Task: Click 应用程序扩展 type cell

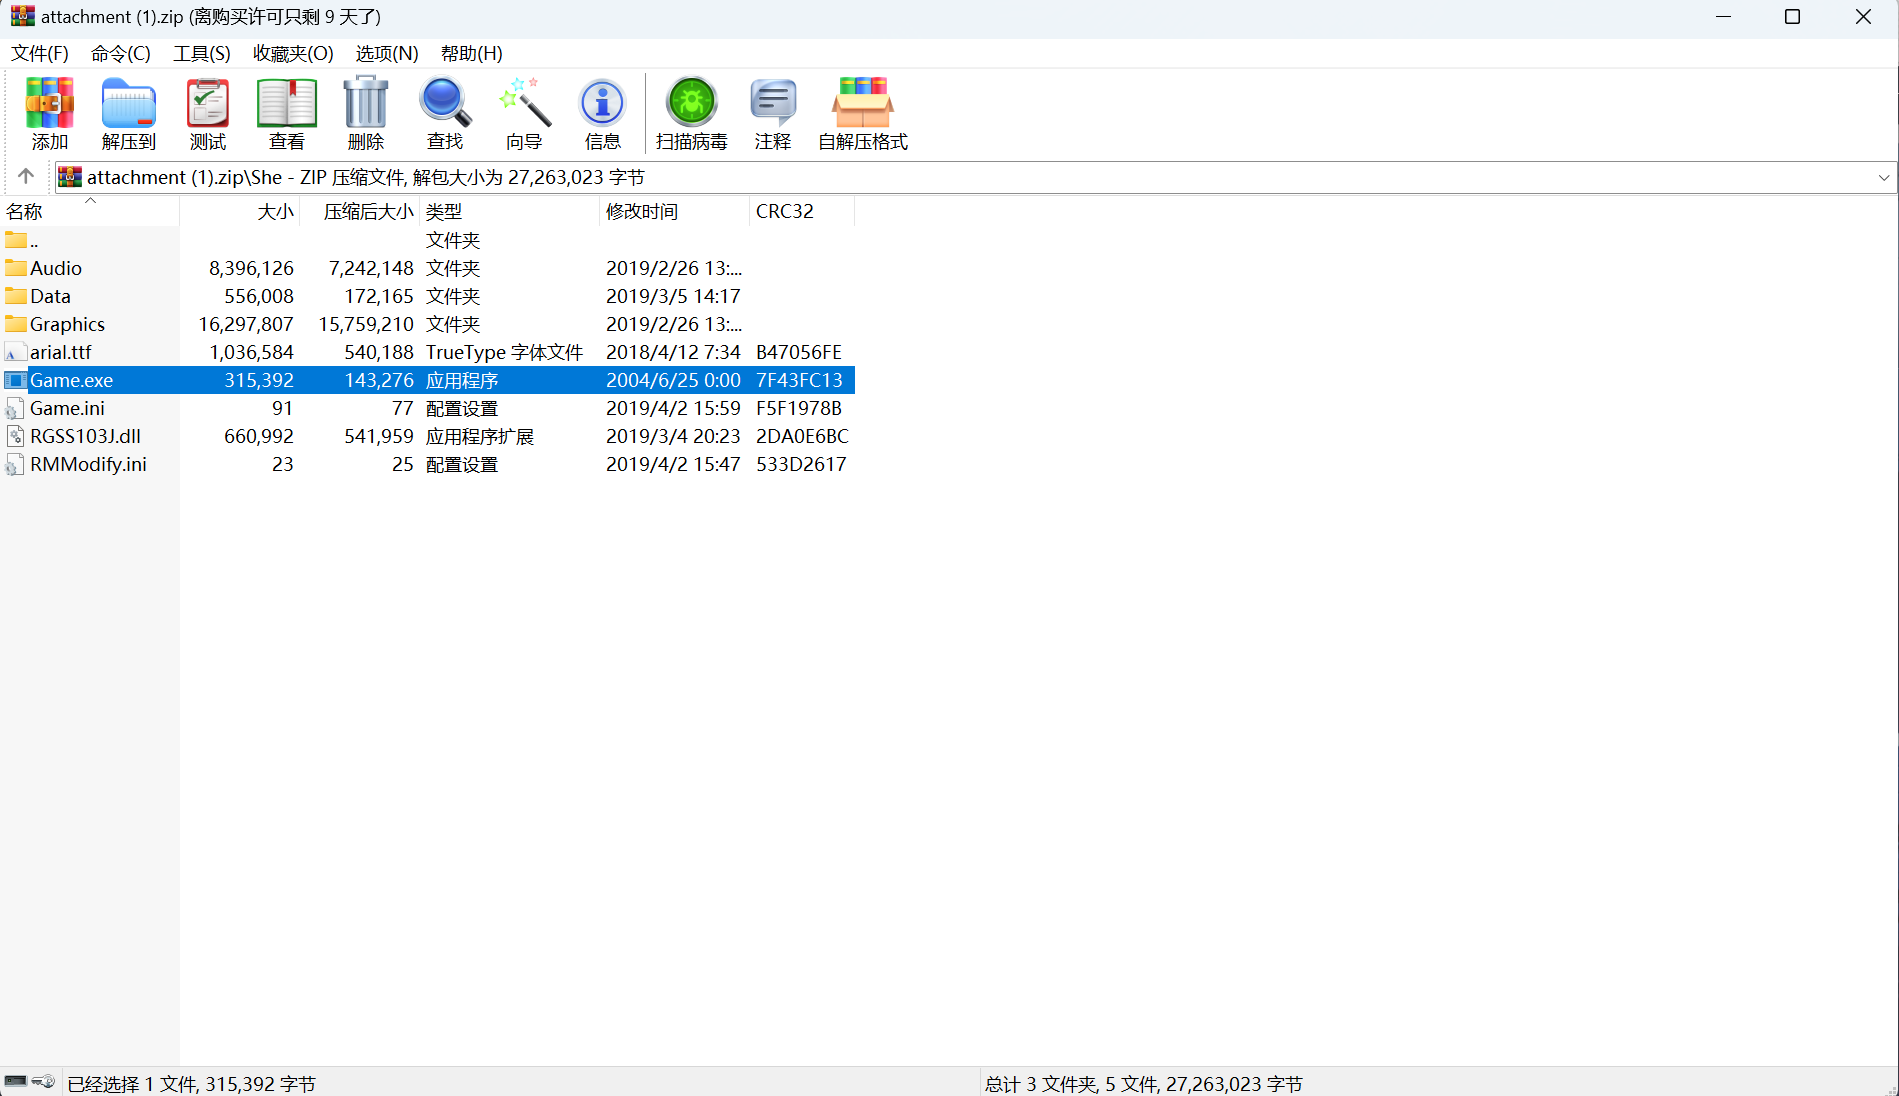Action: pos(480,436)
